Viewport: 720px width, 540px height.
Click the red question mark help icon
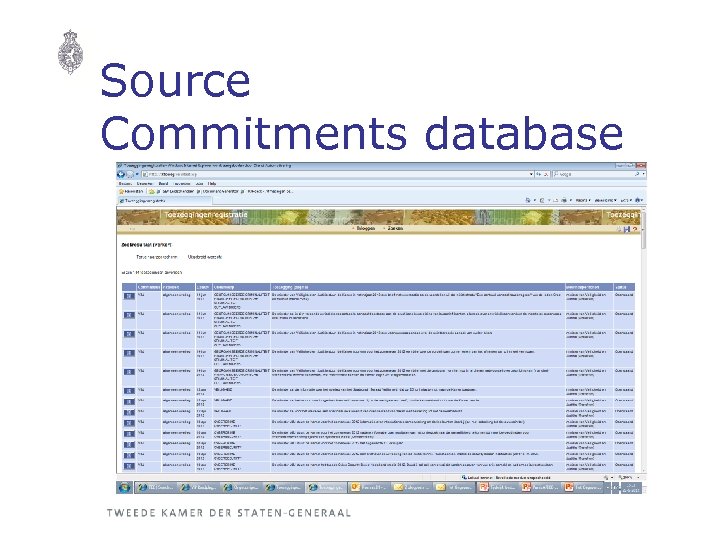pos(635,229)
